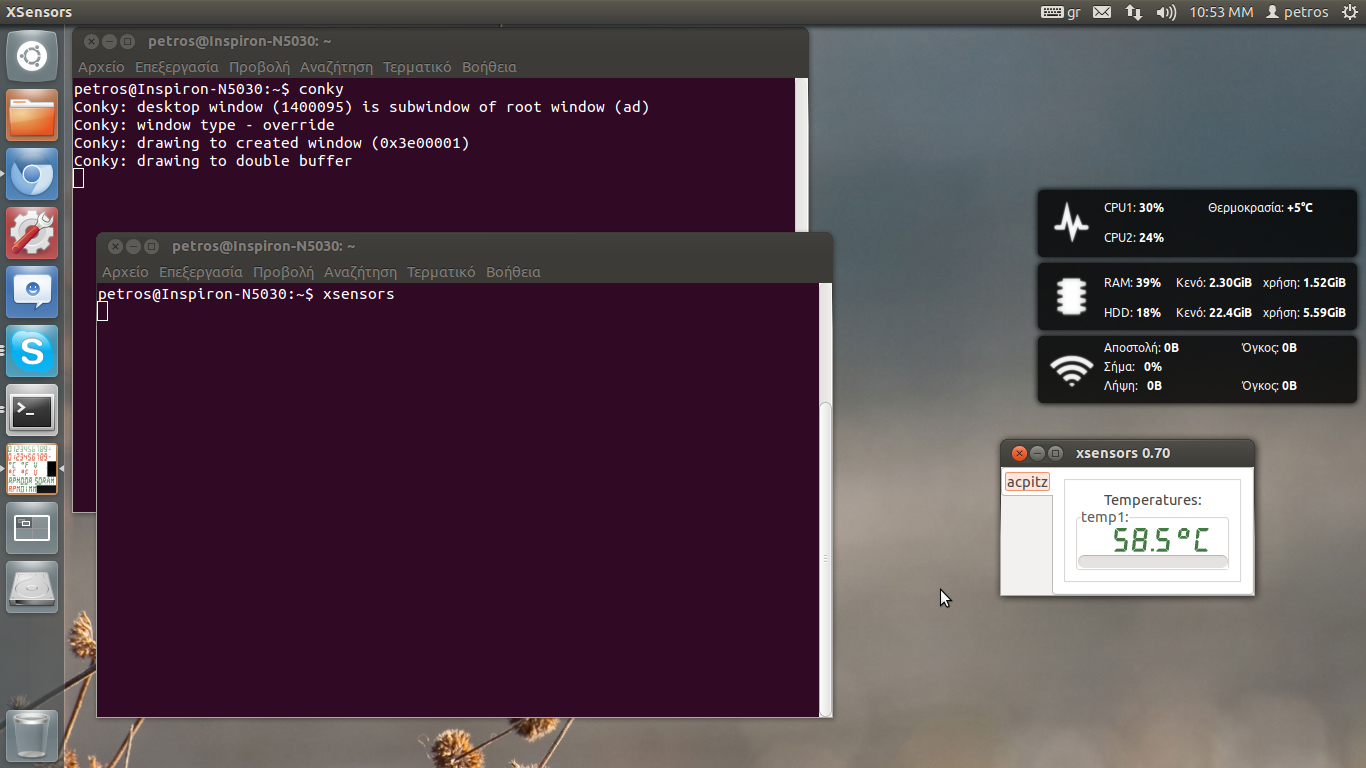The height and width of the screenshot is (768, 1366).
Task: Select the acpitz tab in xsensors
Action: click(x=1027, y=482)
